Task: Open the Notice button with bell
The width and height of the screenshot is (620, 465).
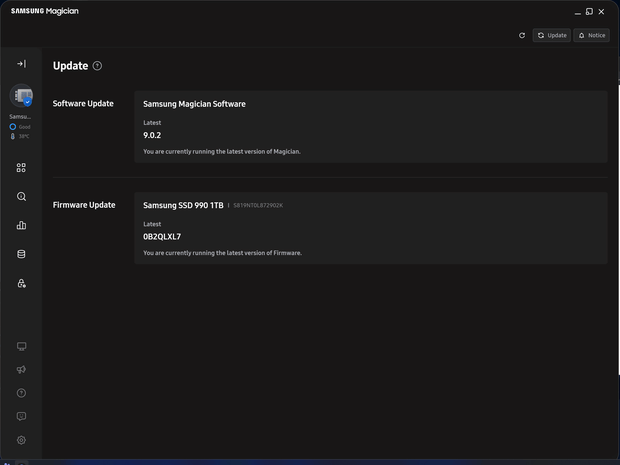Action: [x=592, y=35]
